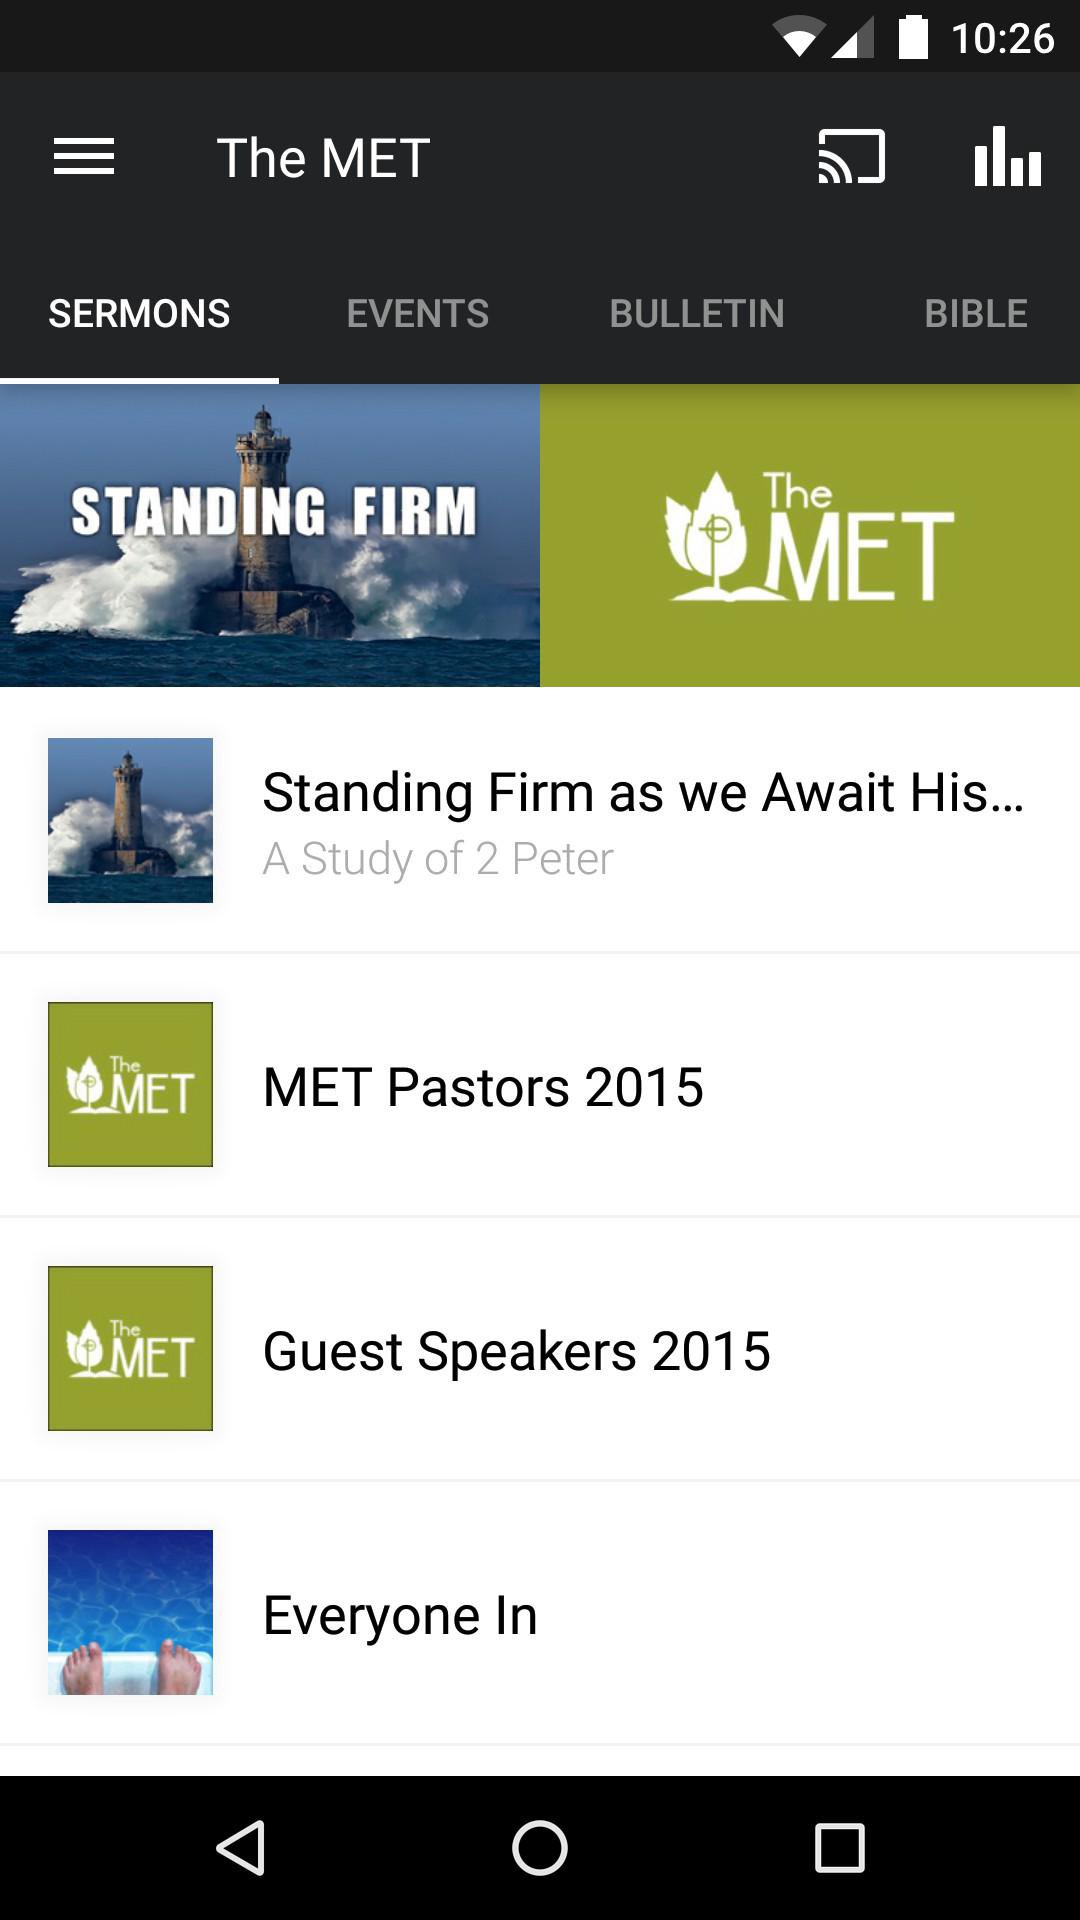Viewport: 1080px width, 1920px height.
Task: Open the MET Pastors 2015 series
Action: pos(484,1087)
